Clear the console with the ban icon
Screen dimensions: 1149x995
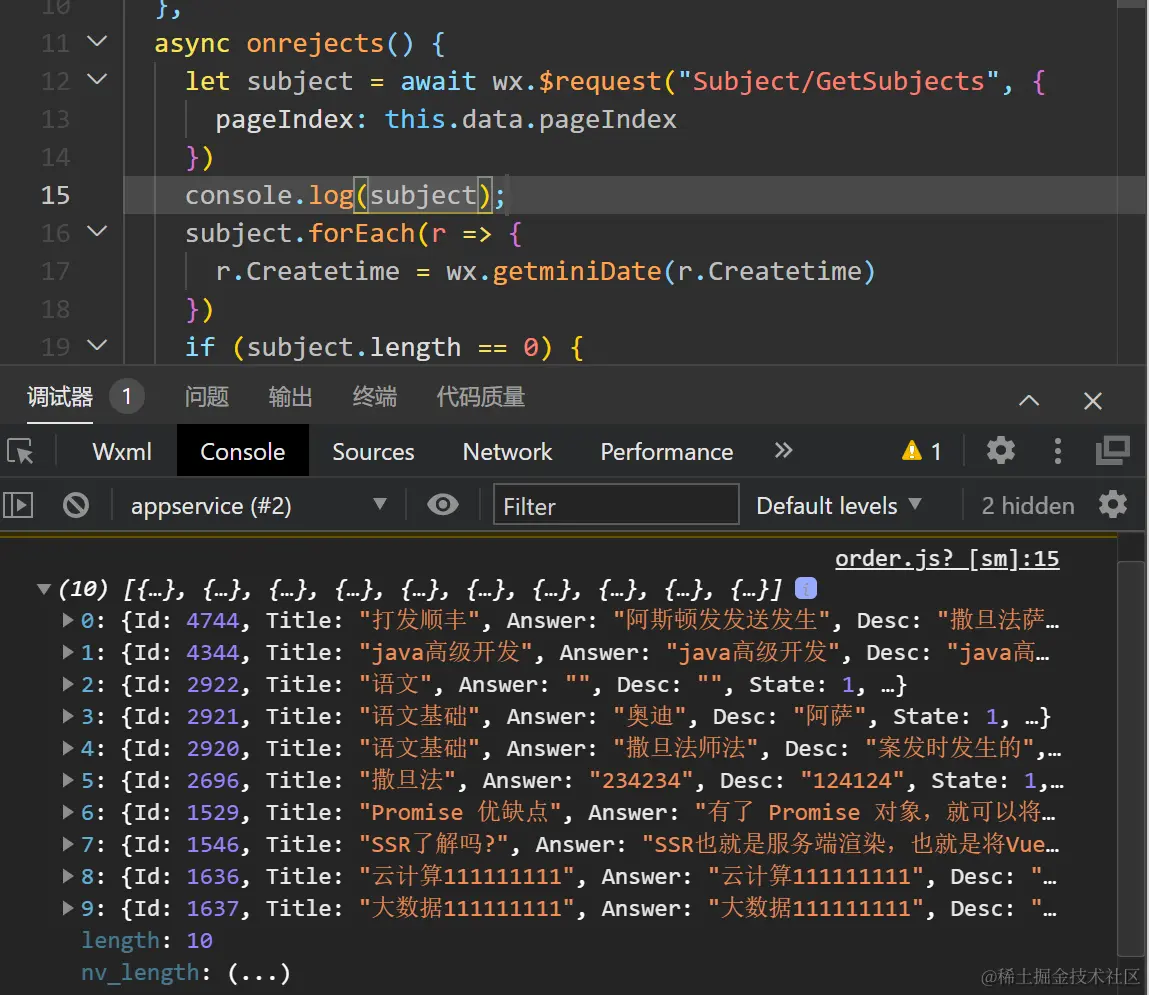pos(75,505)
